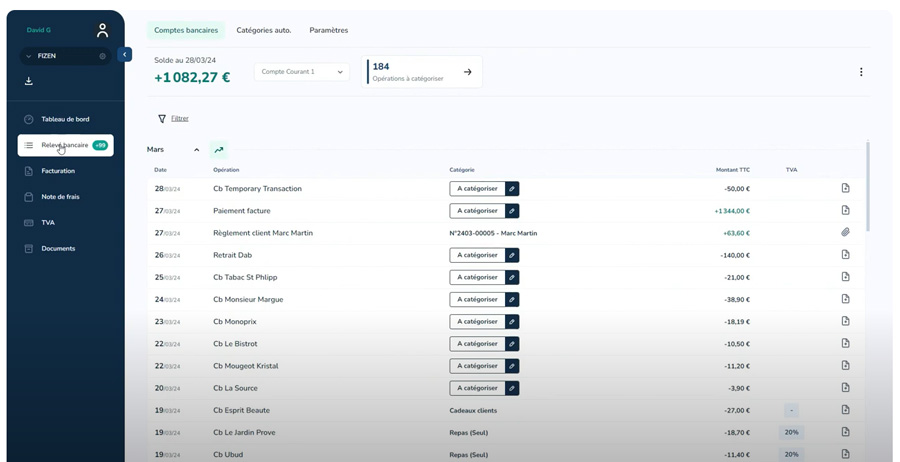Screen dimensions: 900x462
Task: Open the three-dot options menu
Action: (860, 72)
